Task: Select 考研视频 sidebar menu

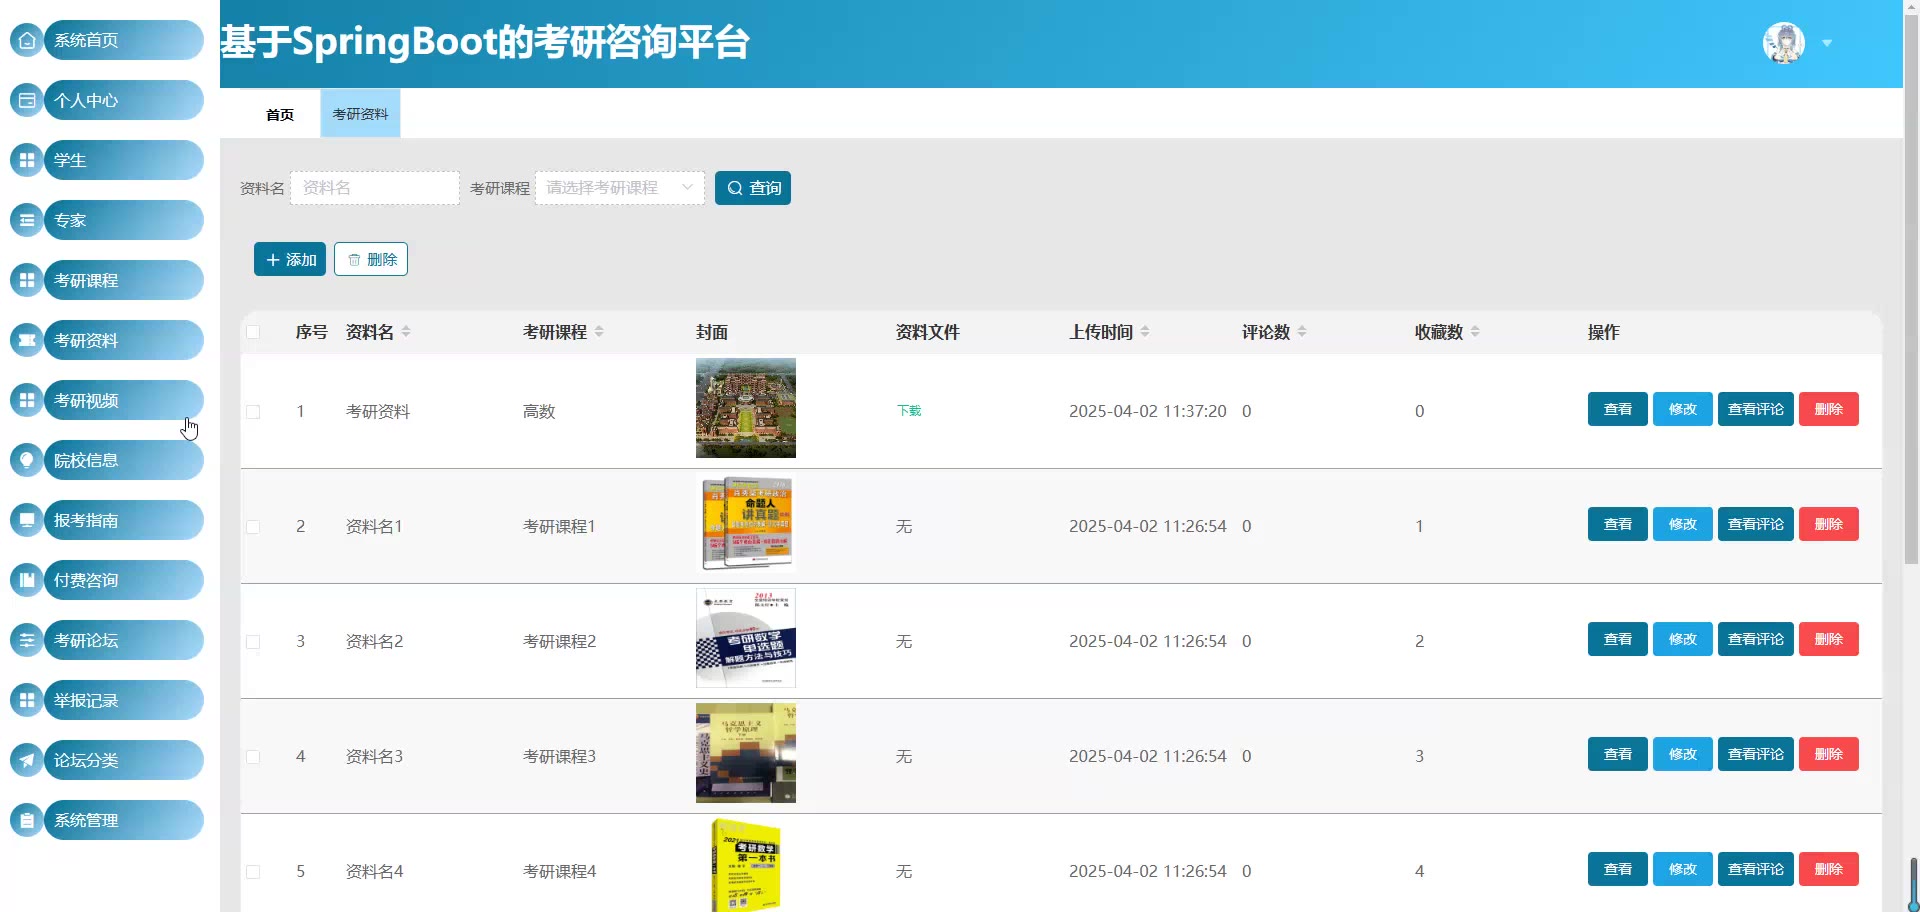Action: pos(124,400)
